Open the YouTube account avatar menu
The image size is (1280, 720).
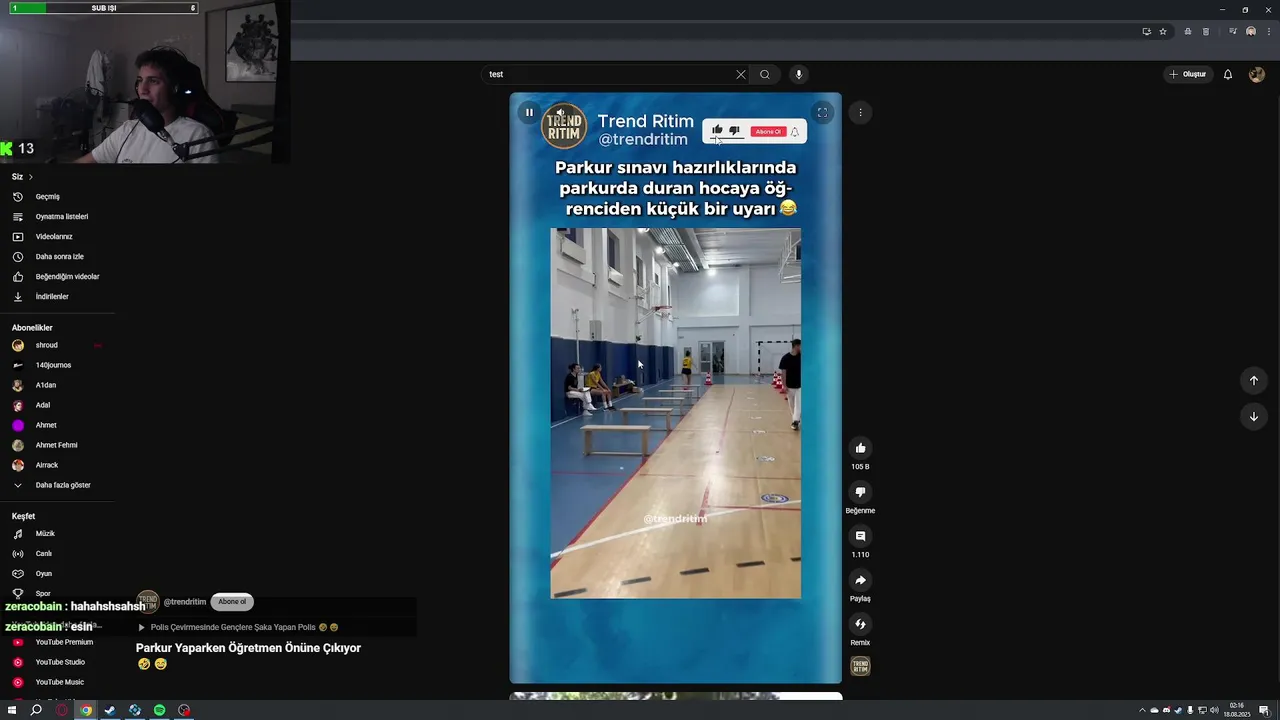[1257, 74]
